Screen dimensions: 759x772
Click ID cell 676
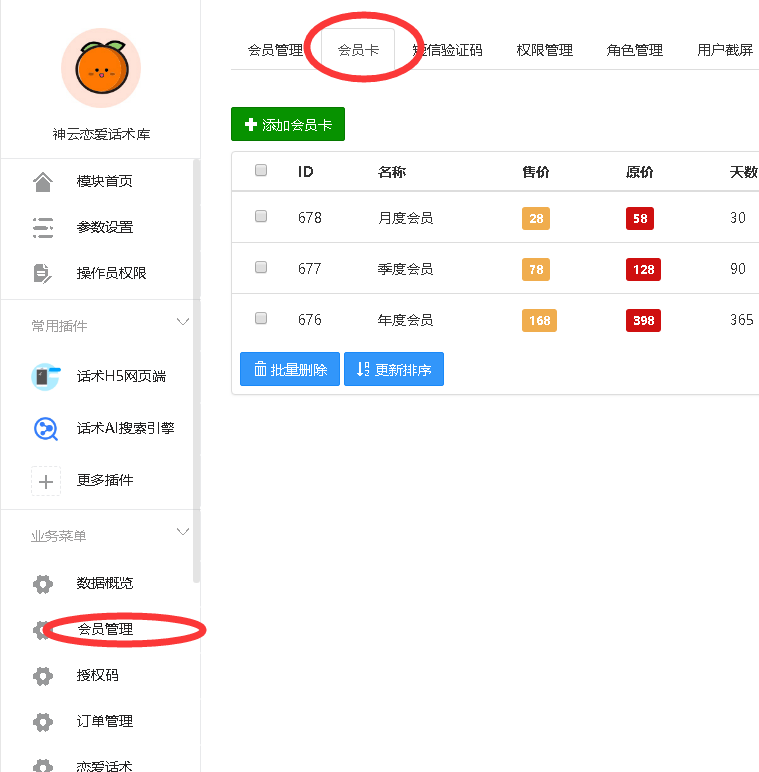(310, 320)
